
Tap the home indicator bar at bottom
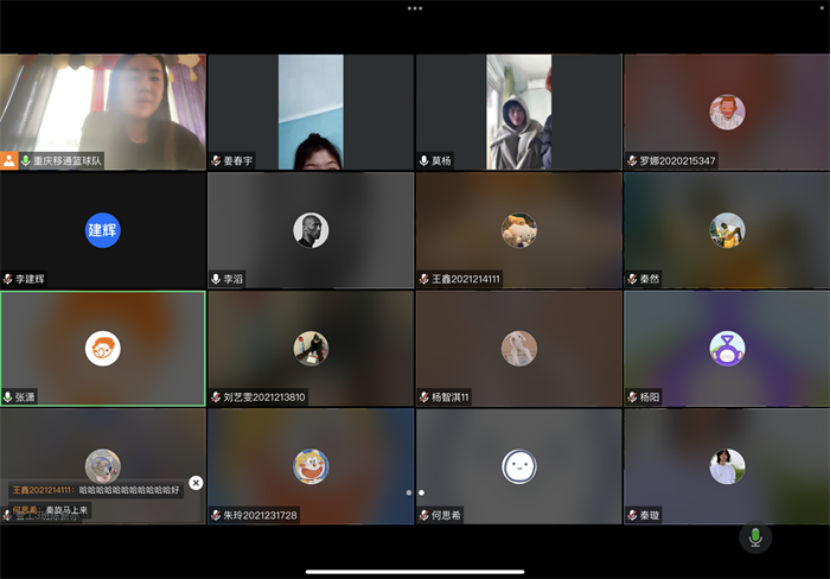pos(415,572)
